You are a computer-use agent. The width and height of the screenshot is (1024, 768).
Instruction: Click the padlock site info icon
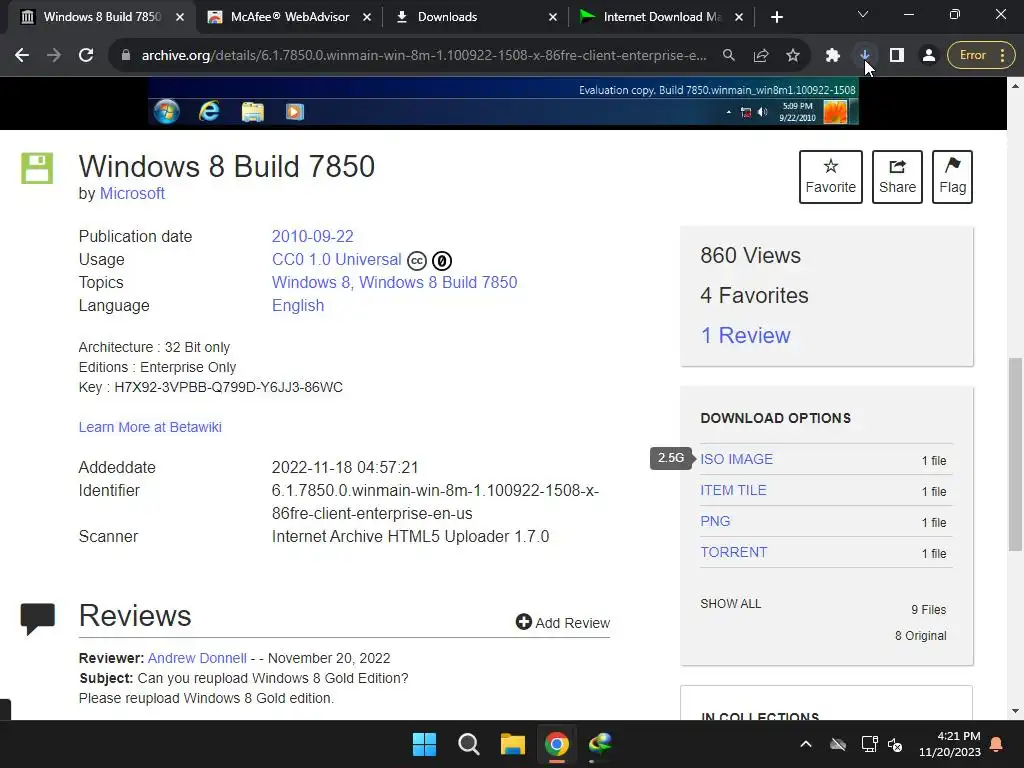click(126, 56)
